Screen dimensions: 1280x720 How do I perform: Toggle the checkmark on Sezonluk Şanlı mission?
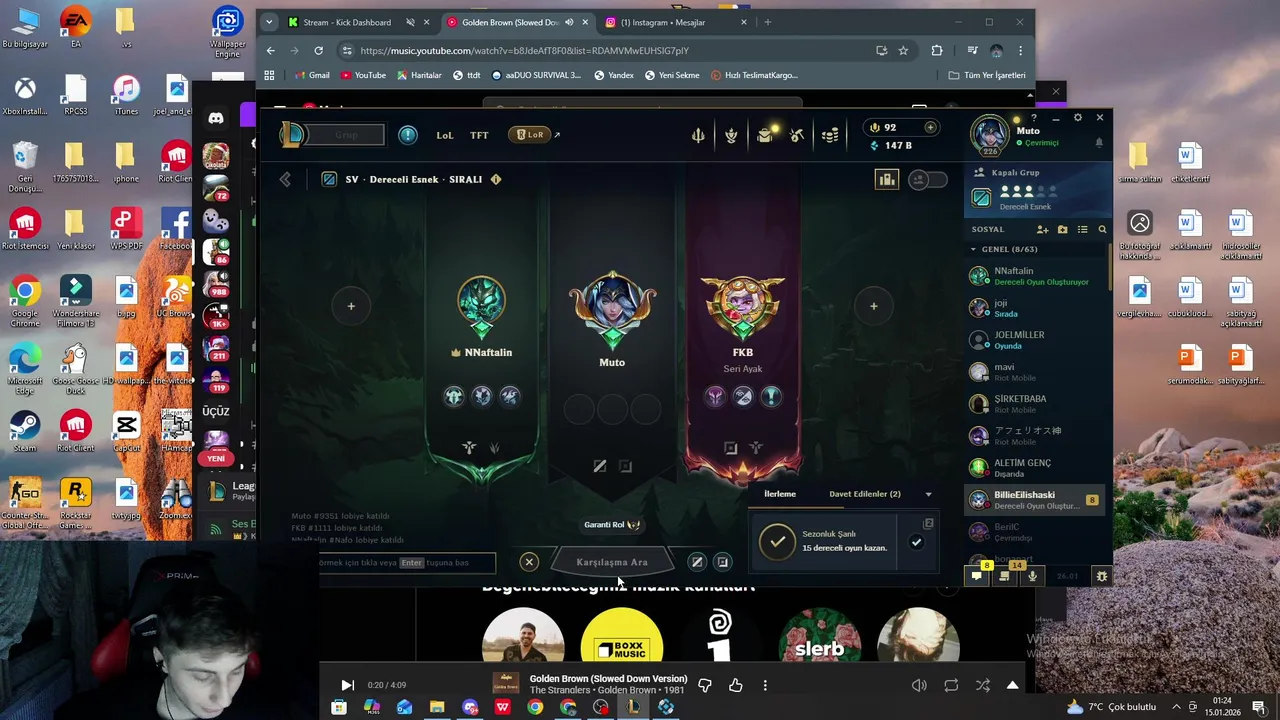[x=916, y=542]
